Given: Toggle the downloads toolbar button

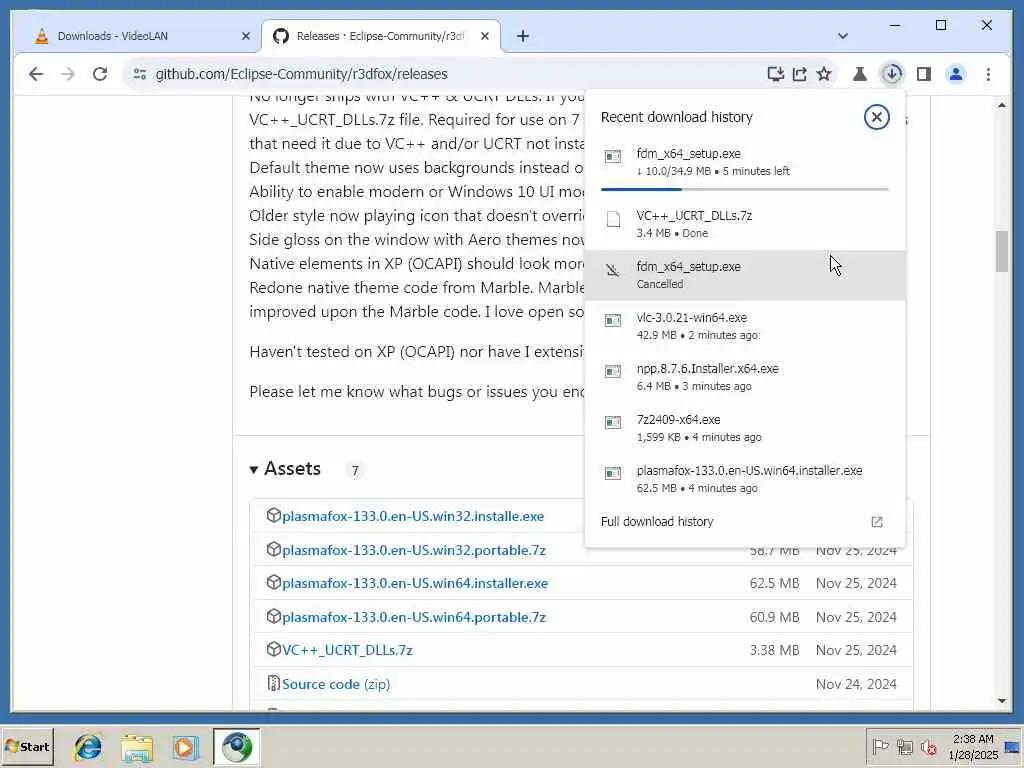Looking at the screenshot, I should (x=891, y=74).
